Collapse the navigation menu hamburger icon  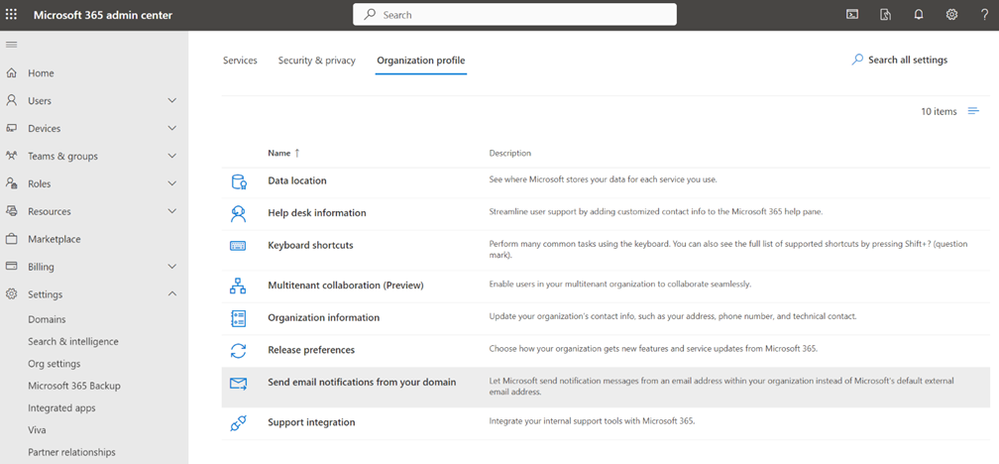[x=12, y=45]
